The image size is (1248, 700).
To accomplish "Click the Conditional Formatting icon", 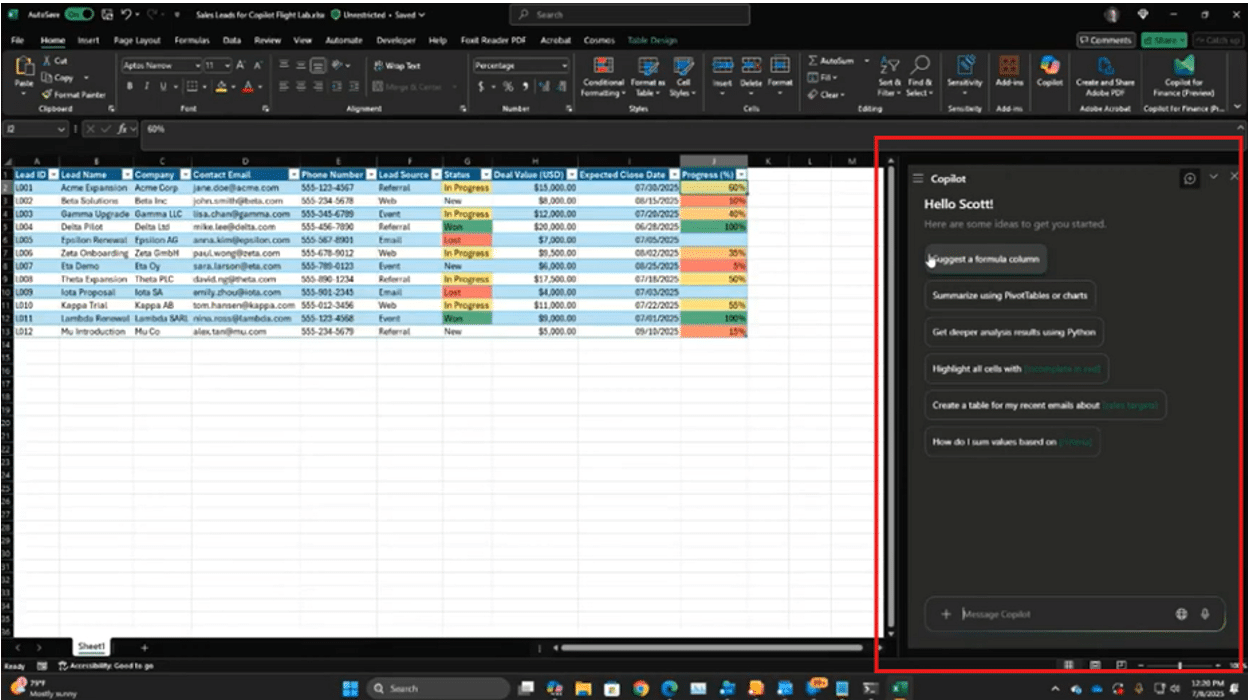I will 604,66.
